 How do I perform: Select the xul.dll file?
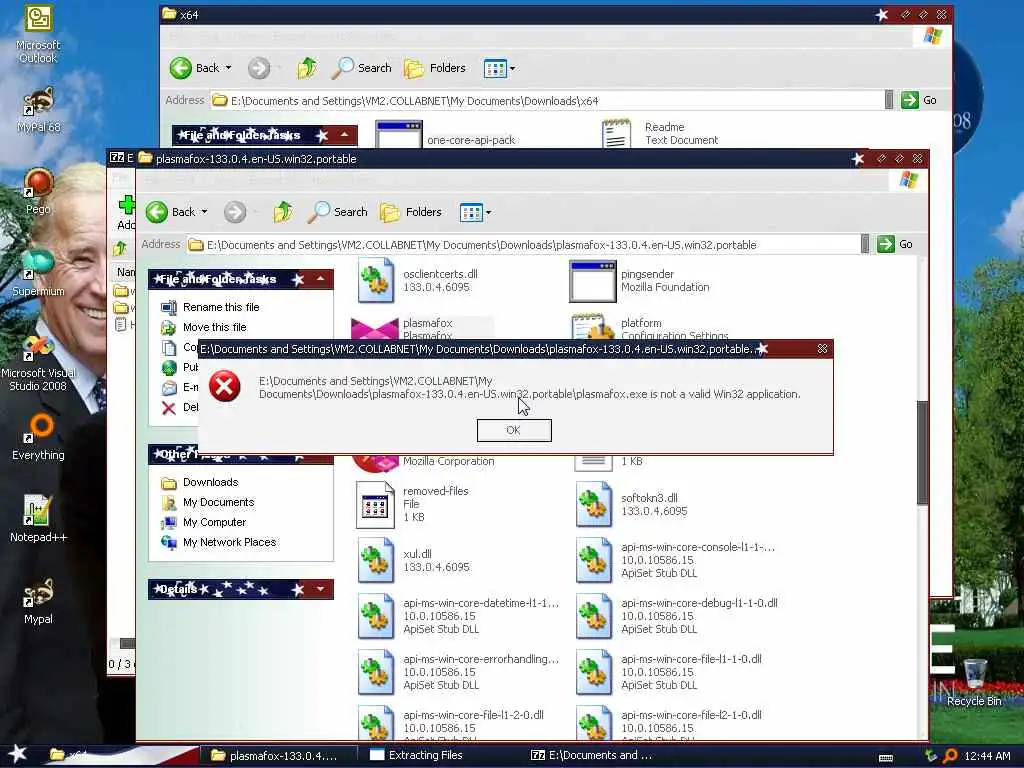413,560
